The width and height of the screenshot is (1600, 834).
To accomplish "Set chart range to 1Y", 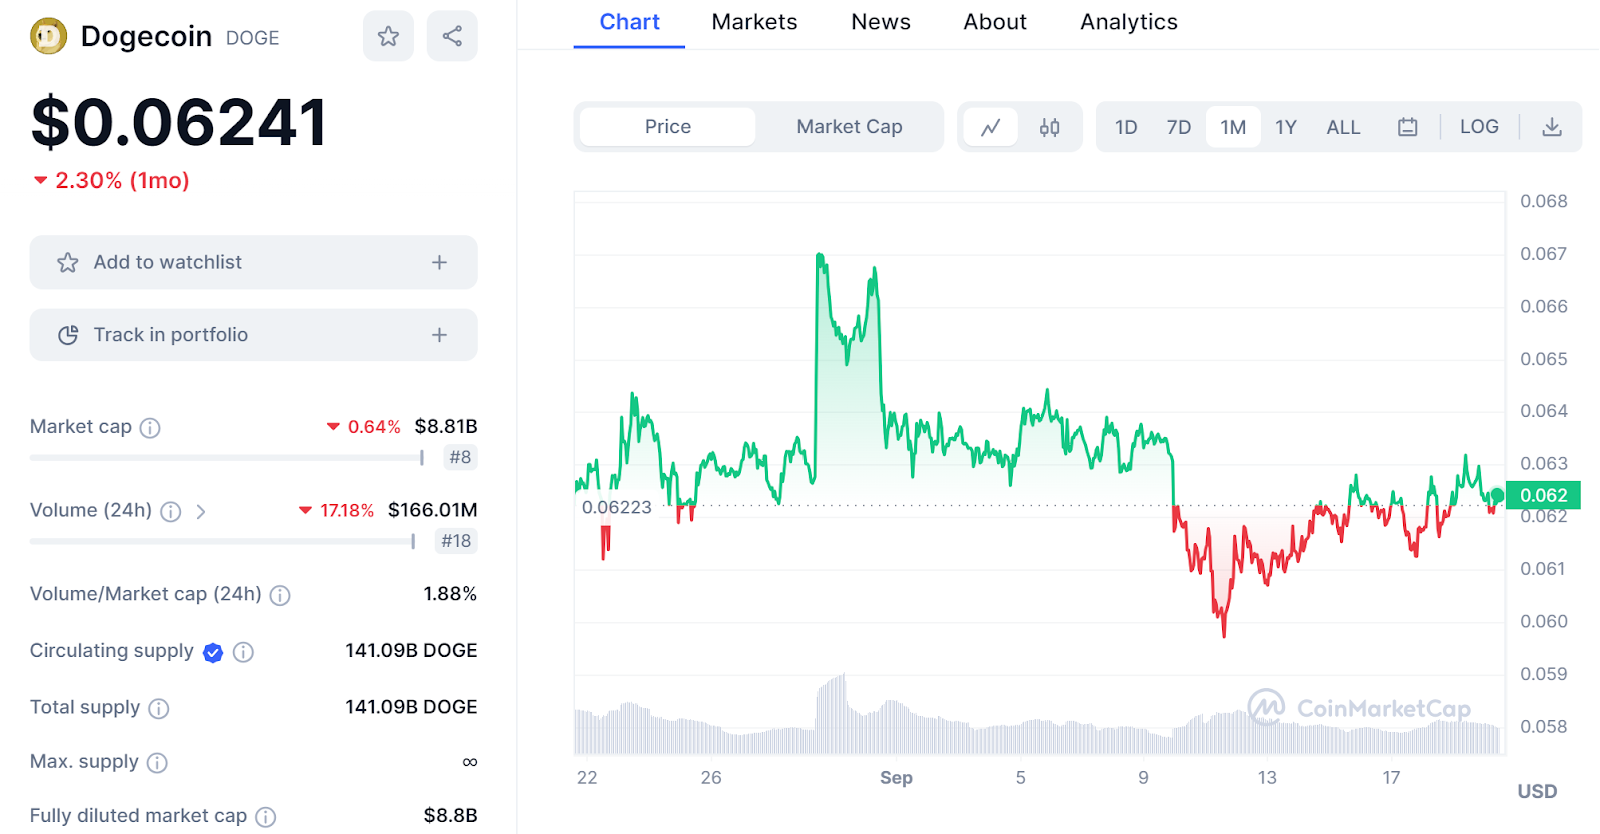I will tap(1286, 127).
